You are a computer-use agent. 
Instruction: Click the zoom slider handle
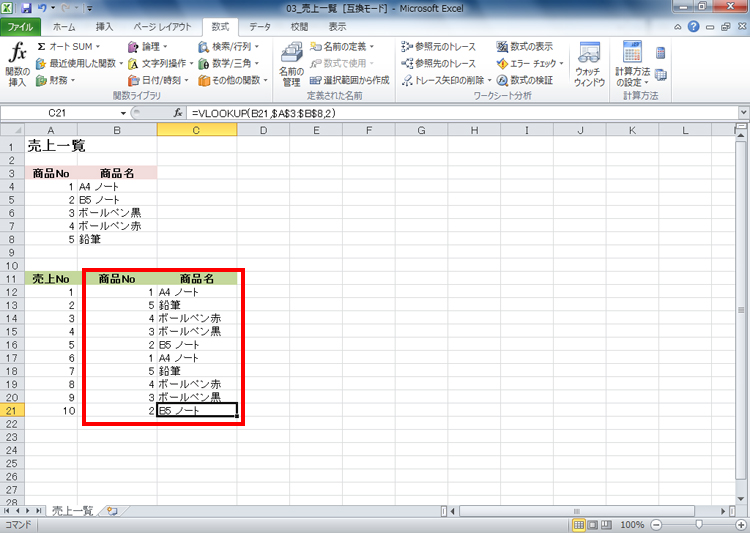699,525
